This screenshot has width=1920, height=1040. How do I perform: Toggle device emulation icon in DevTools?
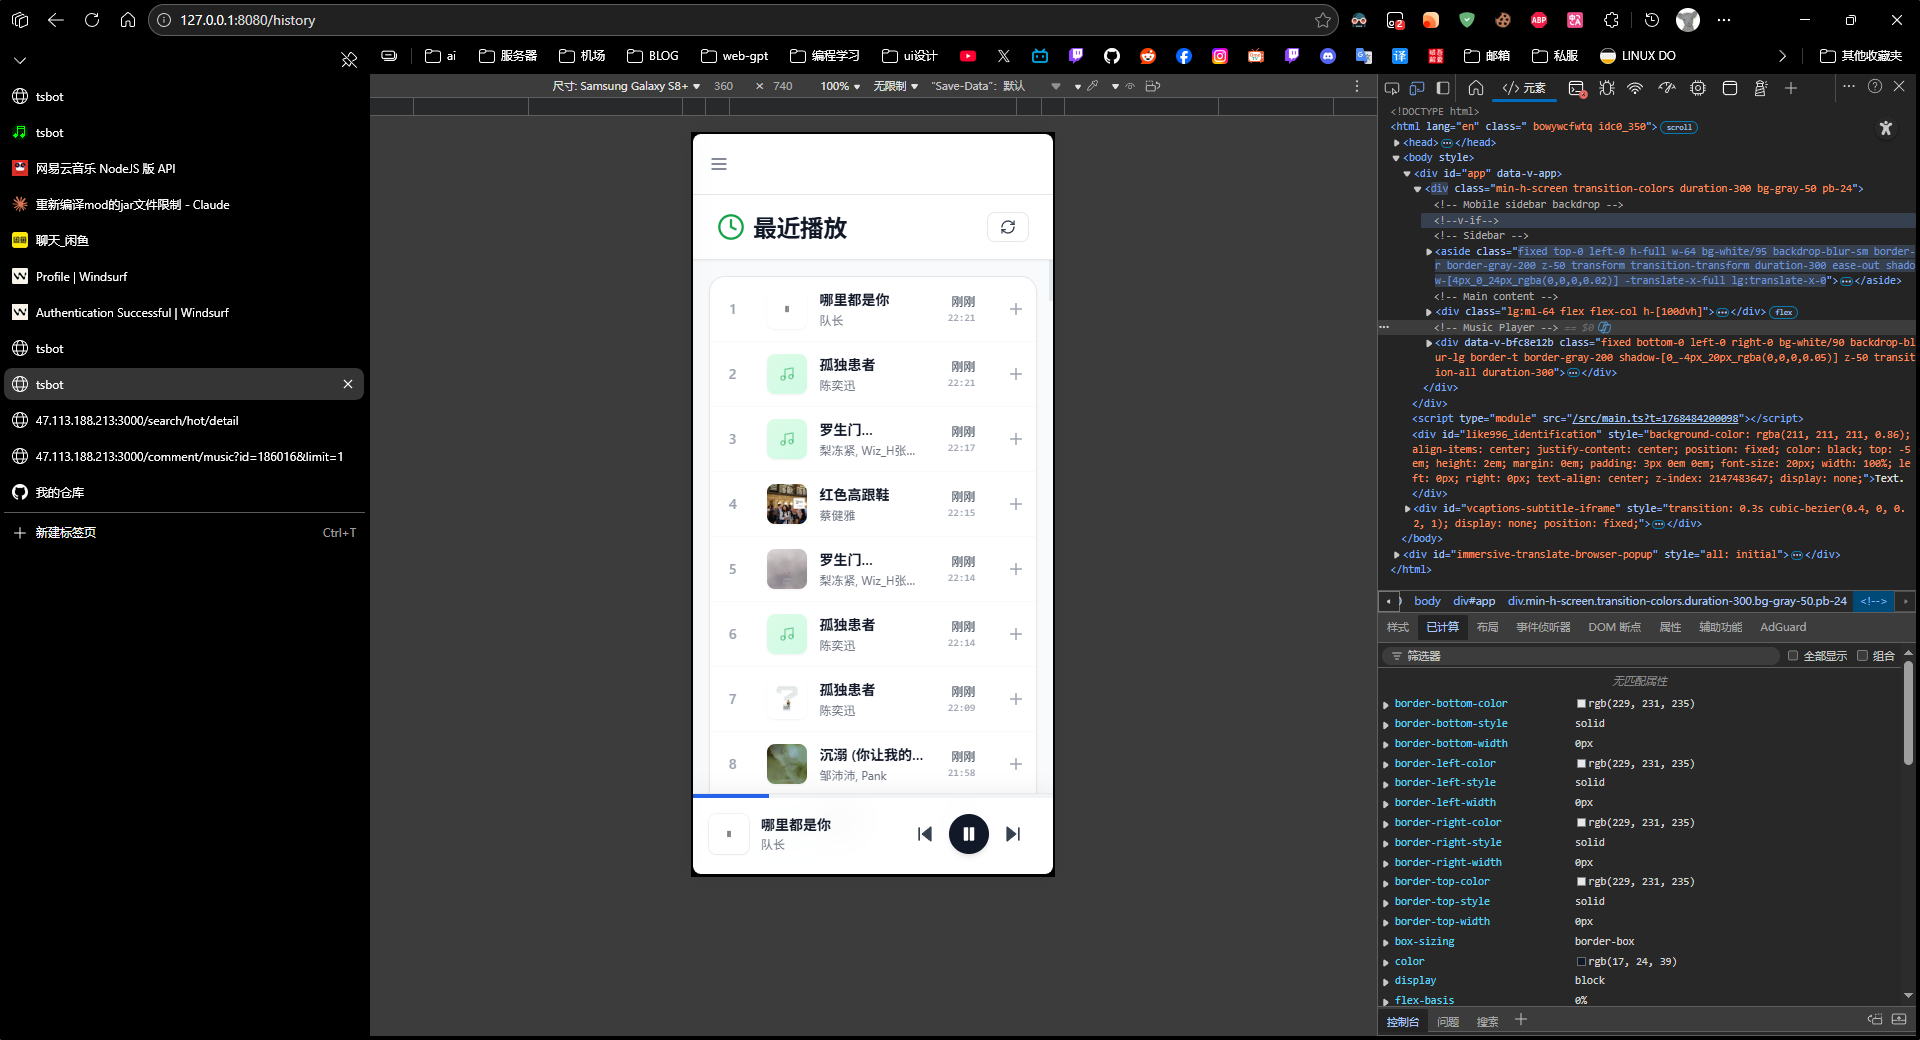point(1417,88)
